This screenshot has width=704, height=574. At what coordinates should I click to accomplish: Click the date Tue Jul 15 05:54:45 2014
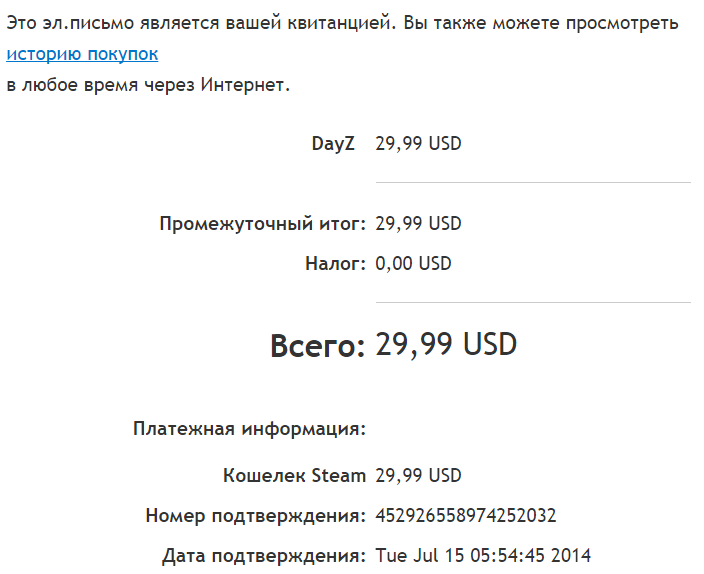[x=483, y=556]
